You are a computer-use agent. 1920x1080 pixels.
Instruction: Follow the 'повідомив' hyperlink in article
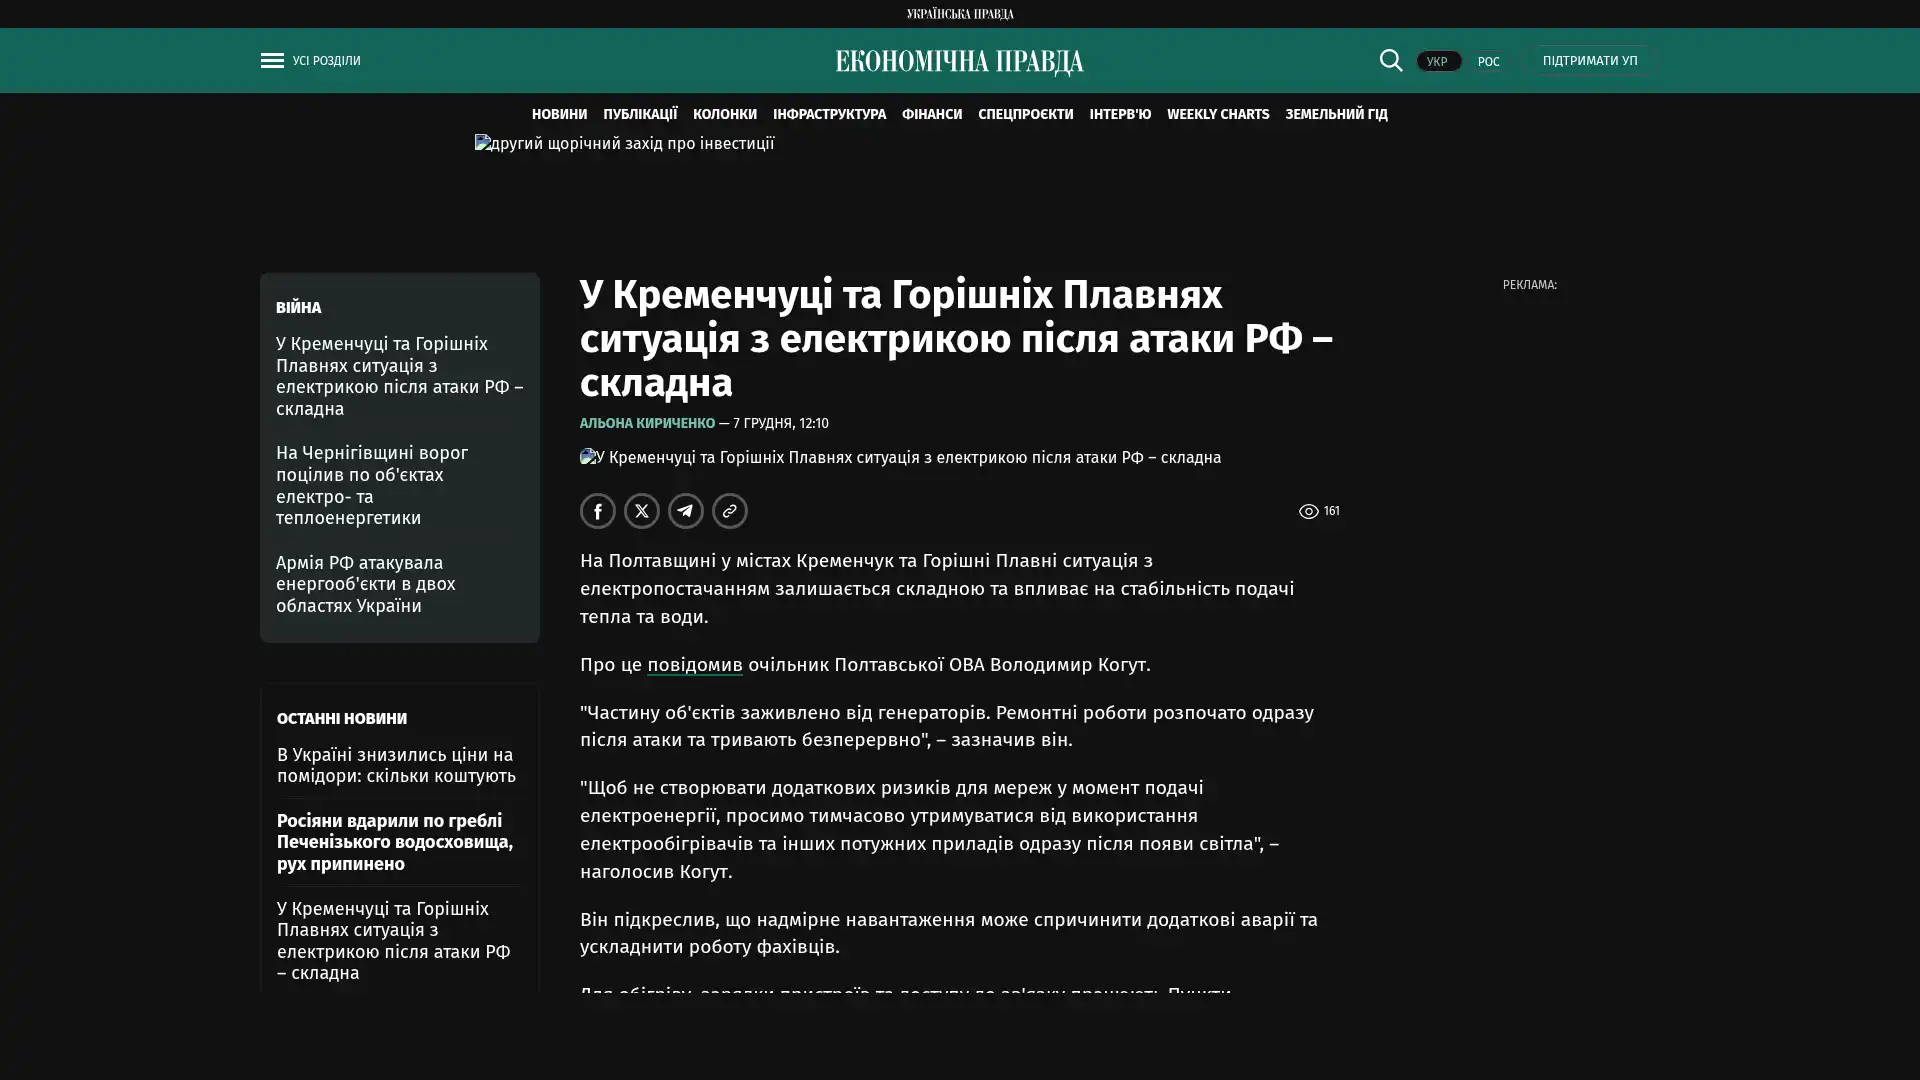(694, 665)
